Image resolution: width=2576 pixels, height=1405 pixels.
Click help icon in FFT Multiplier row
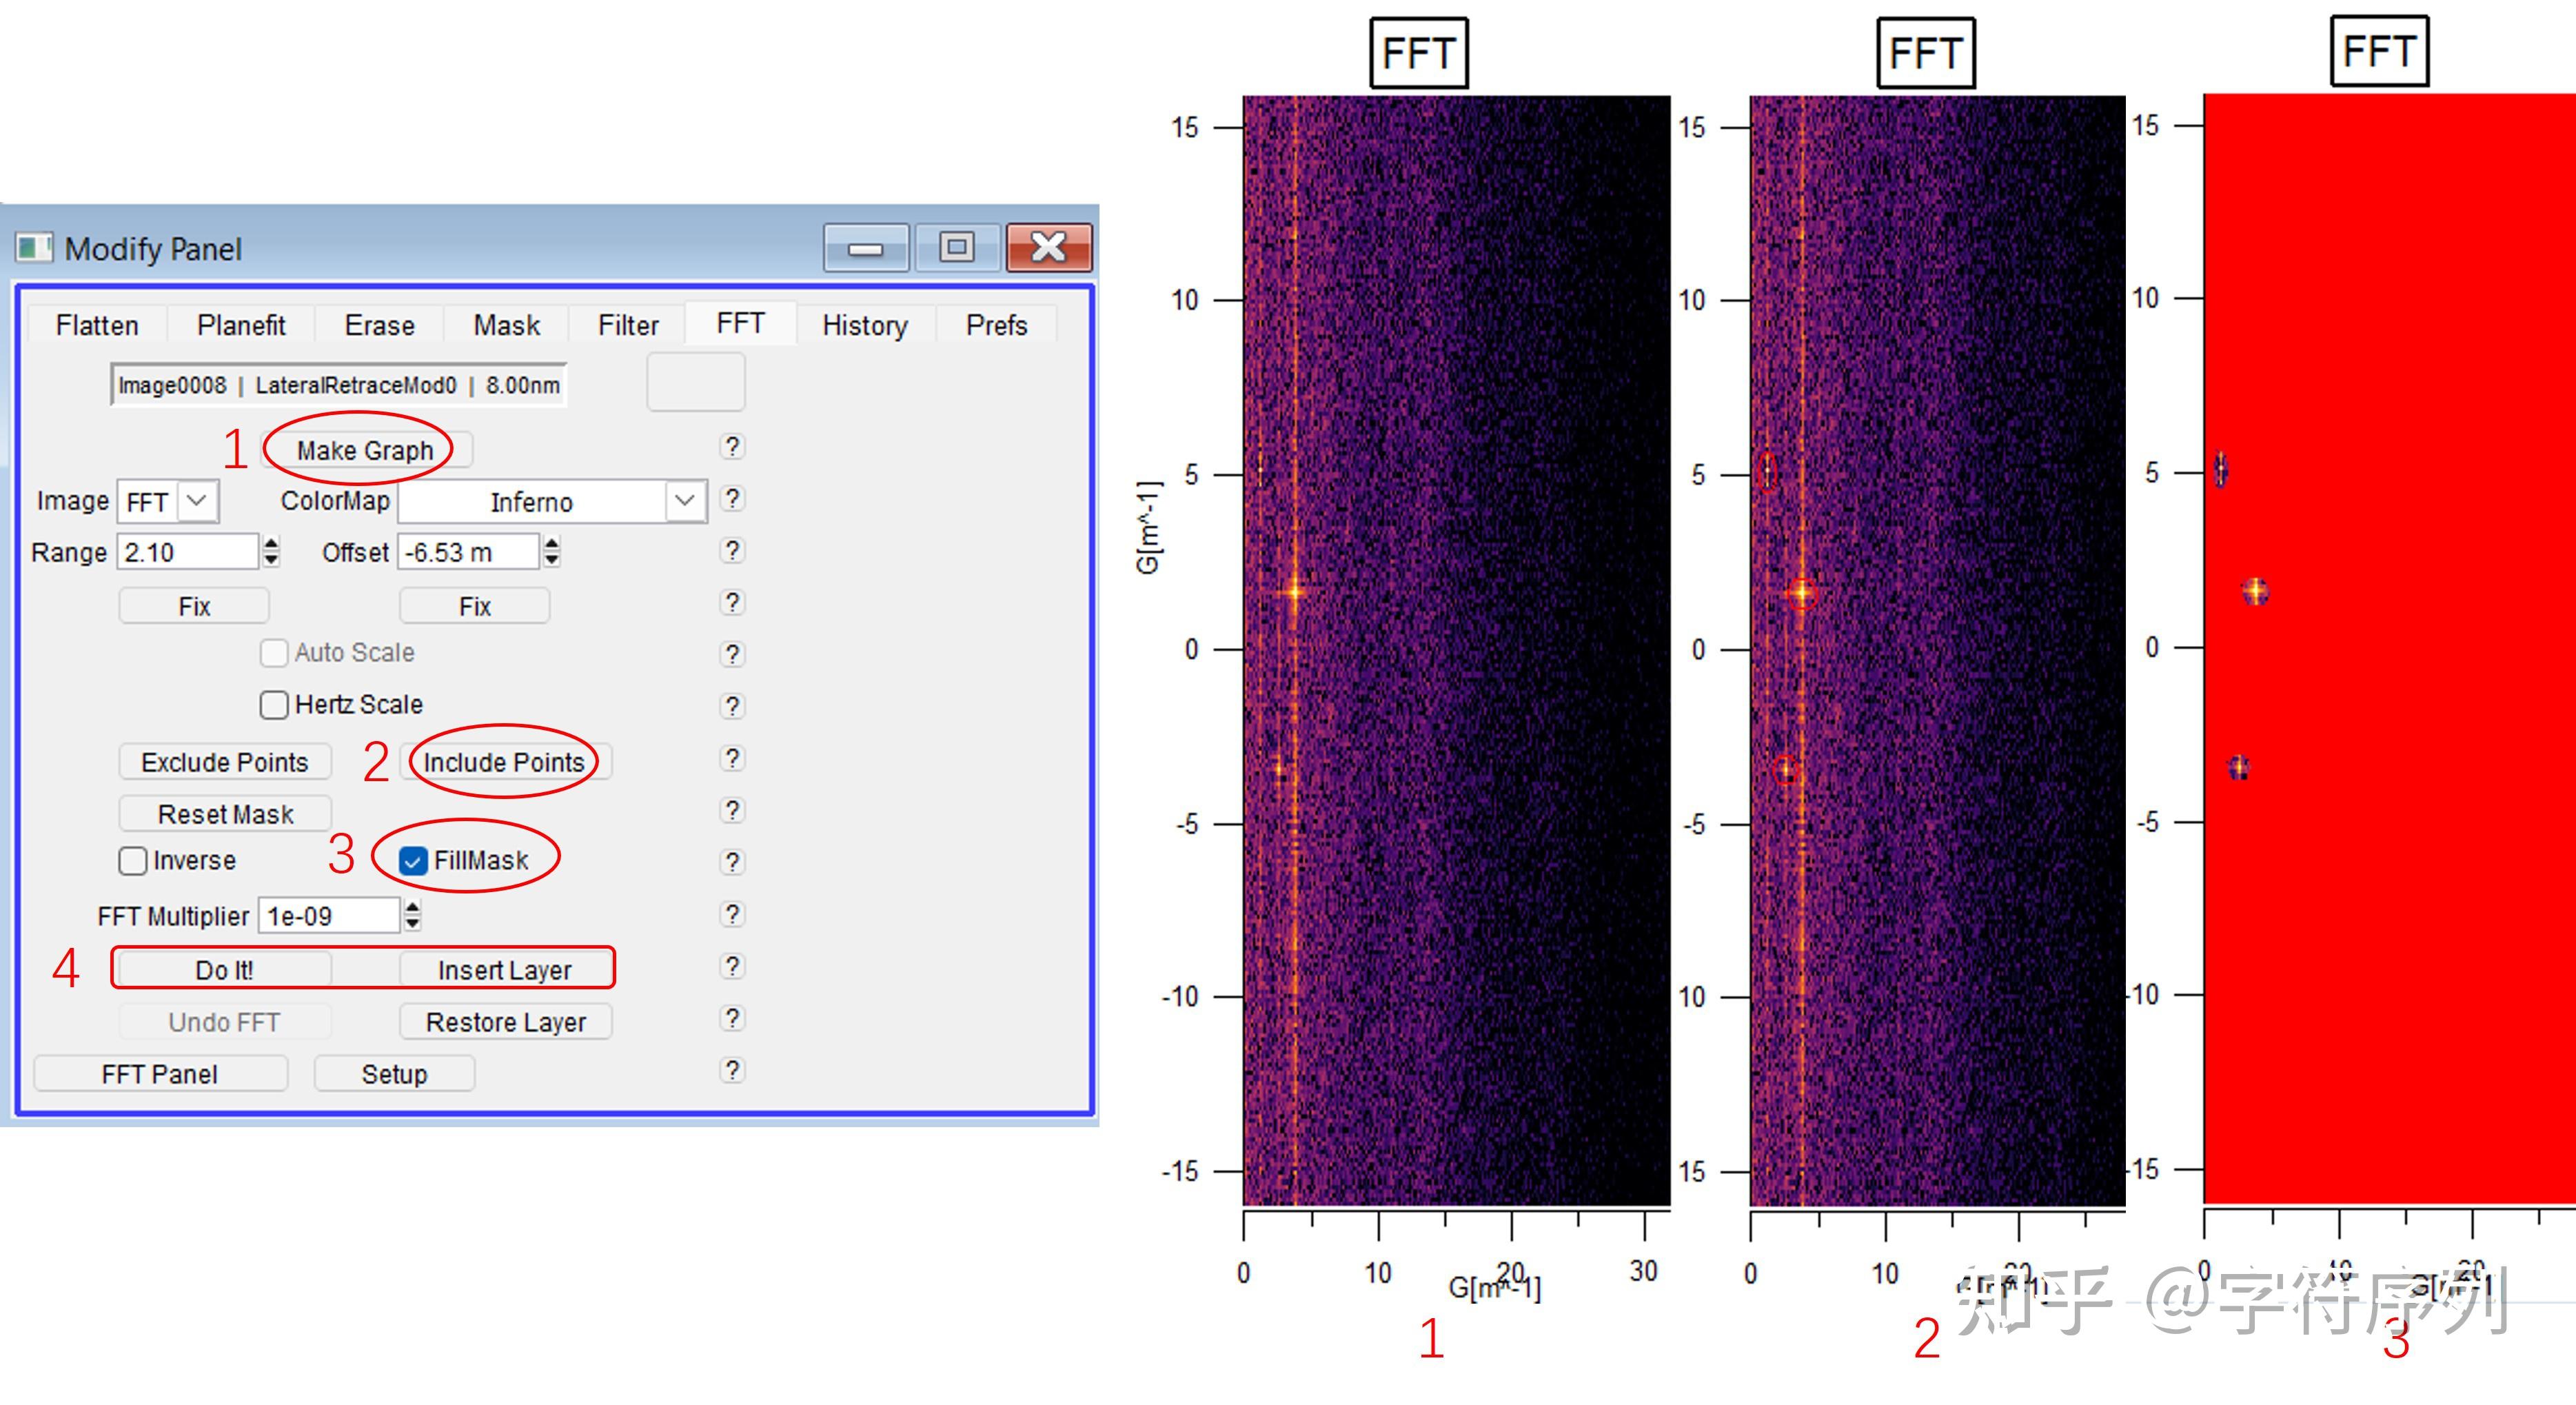tap(732, 914)
